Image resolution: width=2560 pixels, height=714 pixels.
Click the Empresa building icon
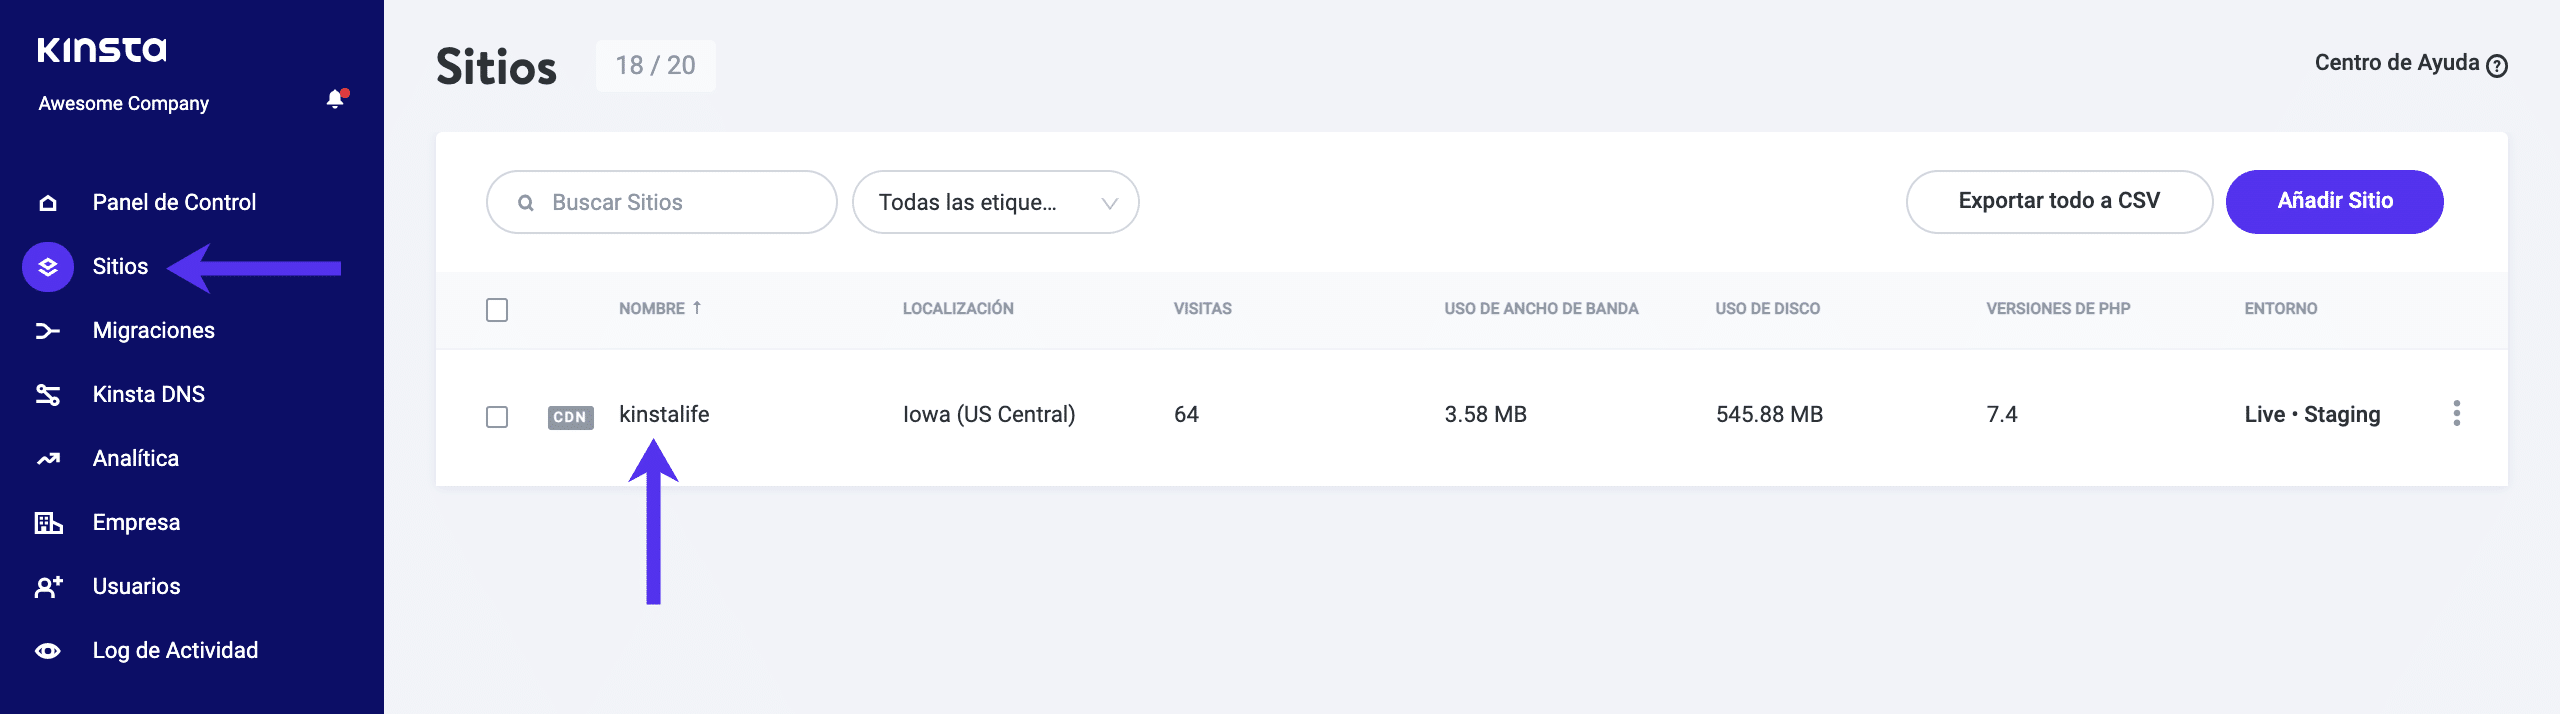(x=48, y=523)
